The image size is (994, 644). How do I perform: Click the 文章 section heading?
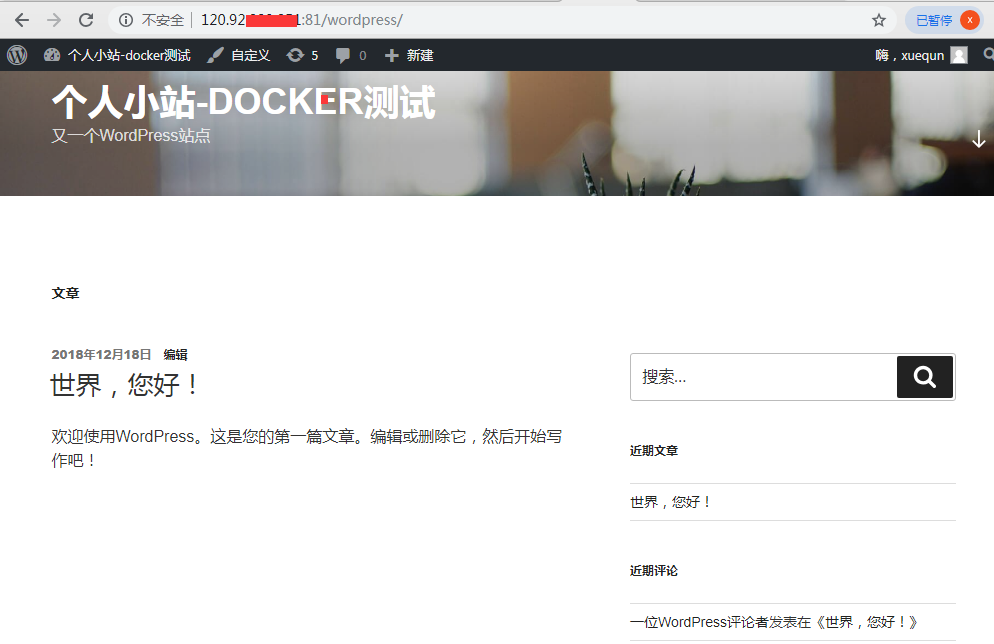click(x=65, y=293)
